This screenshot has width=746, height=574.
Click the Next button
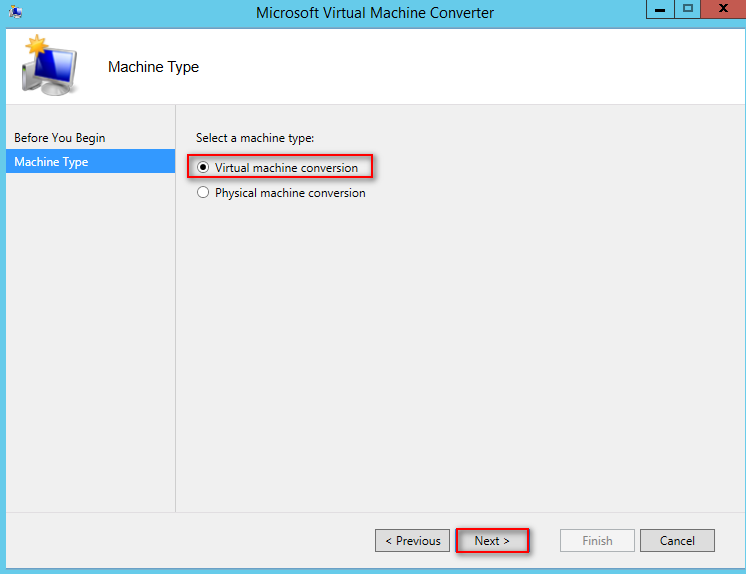[492, 541]
